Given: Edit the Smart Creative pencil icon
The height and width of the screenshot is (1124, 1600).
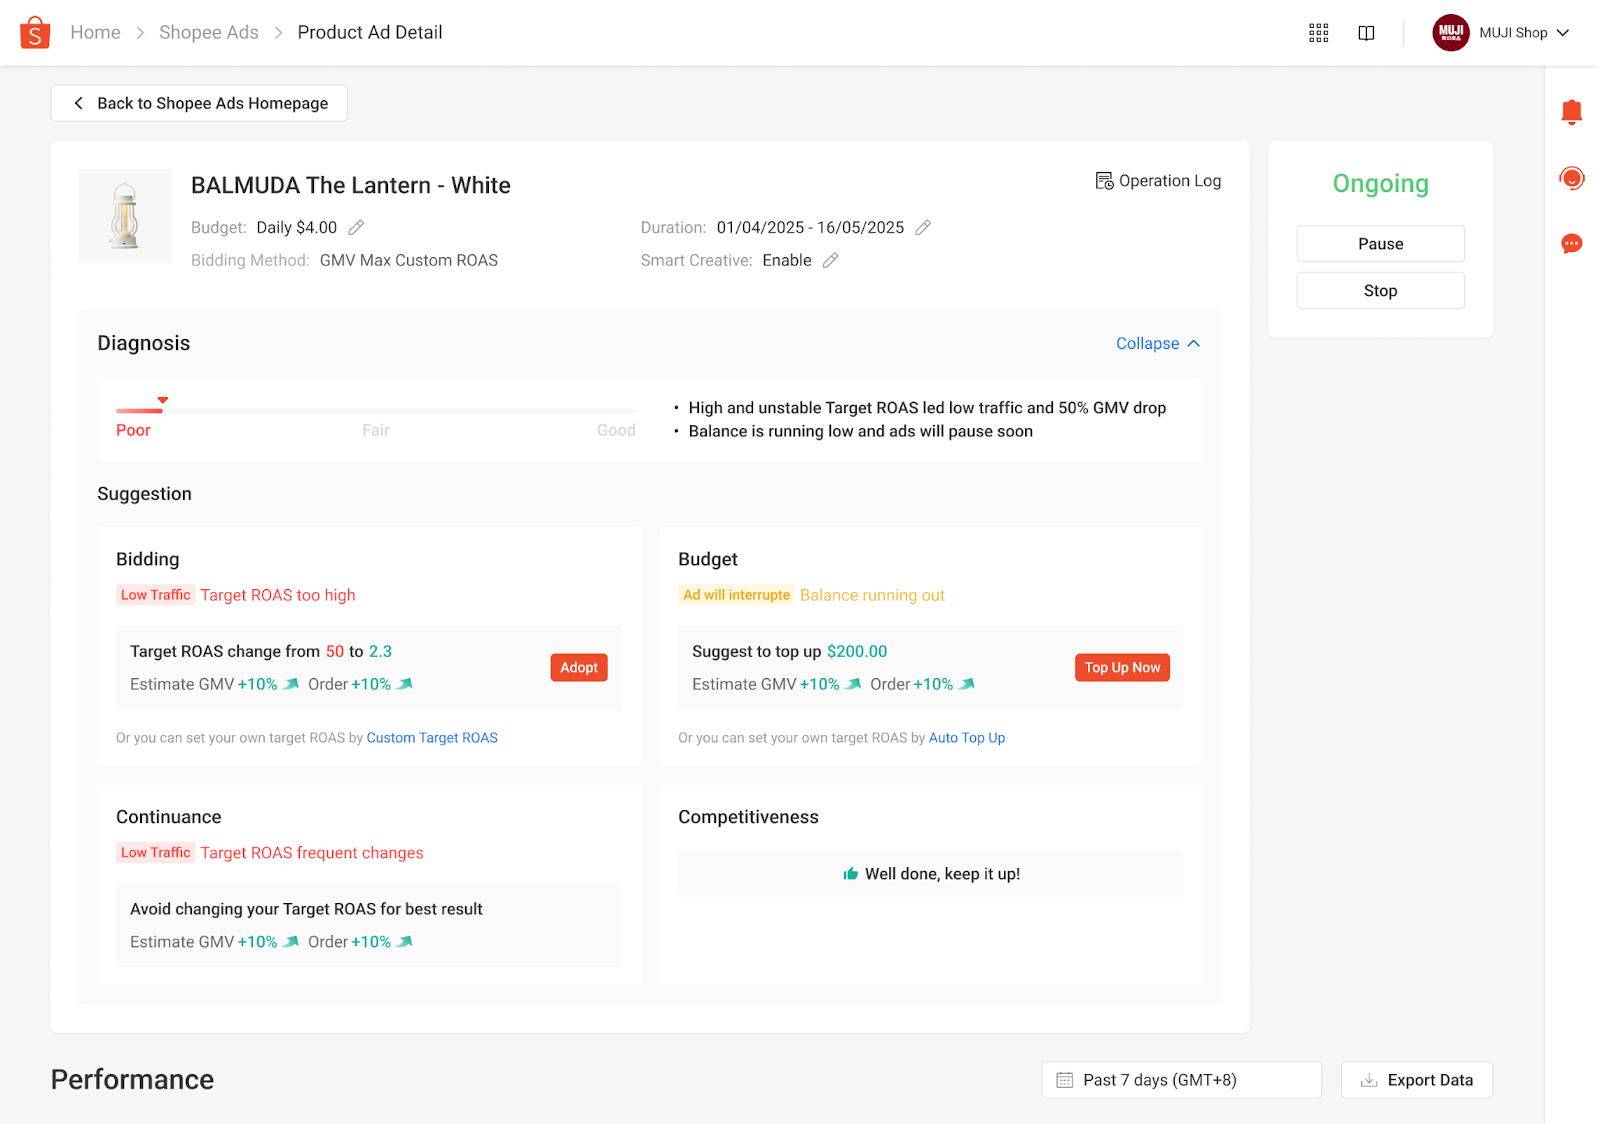Looking at the screenshot, I should point(830,260).
